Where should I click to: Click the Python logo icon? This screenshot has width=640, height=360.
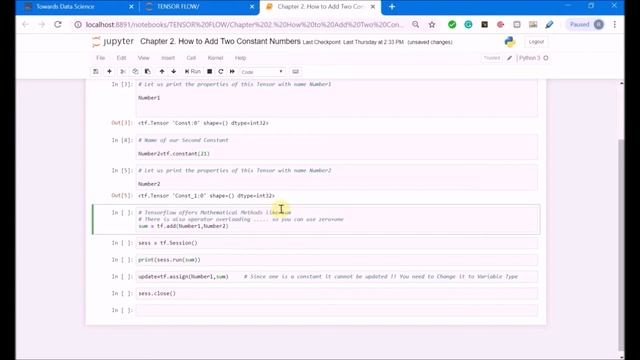510,42
